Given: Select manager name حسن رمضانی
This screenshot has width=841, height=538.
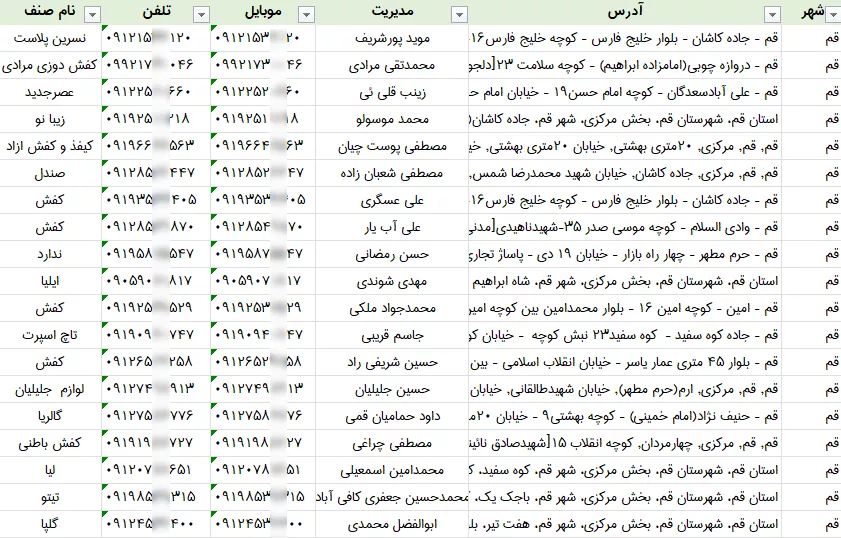Looking at the screenshot, I should pos(392,254).
